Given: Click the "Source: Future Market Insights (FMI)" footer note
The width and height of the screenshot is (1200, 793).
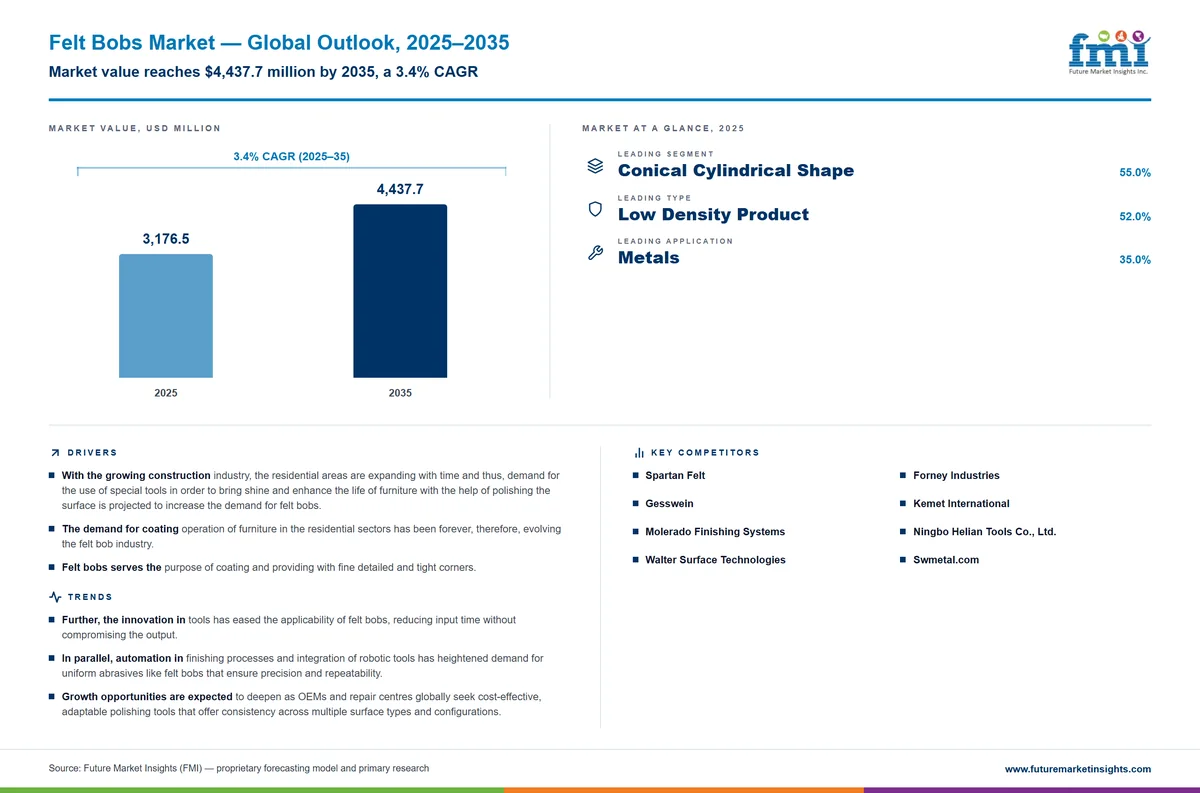Looking at the screenshot, I should (239, 769).
